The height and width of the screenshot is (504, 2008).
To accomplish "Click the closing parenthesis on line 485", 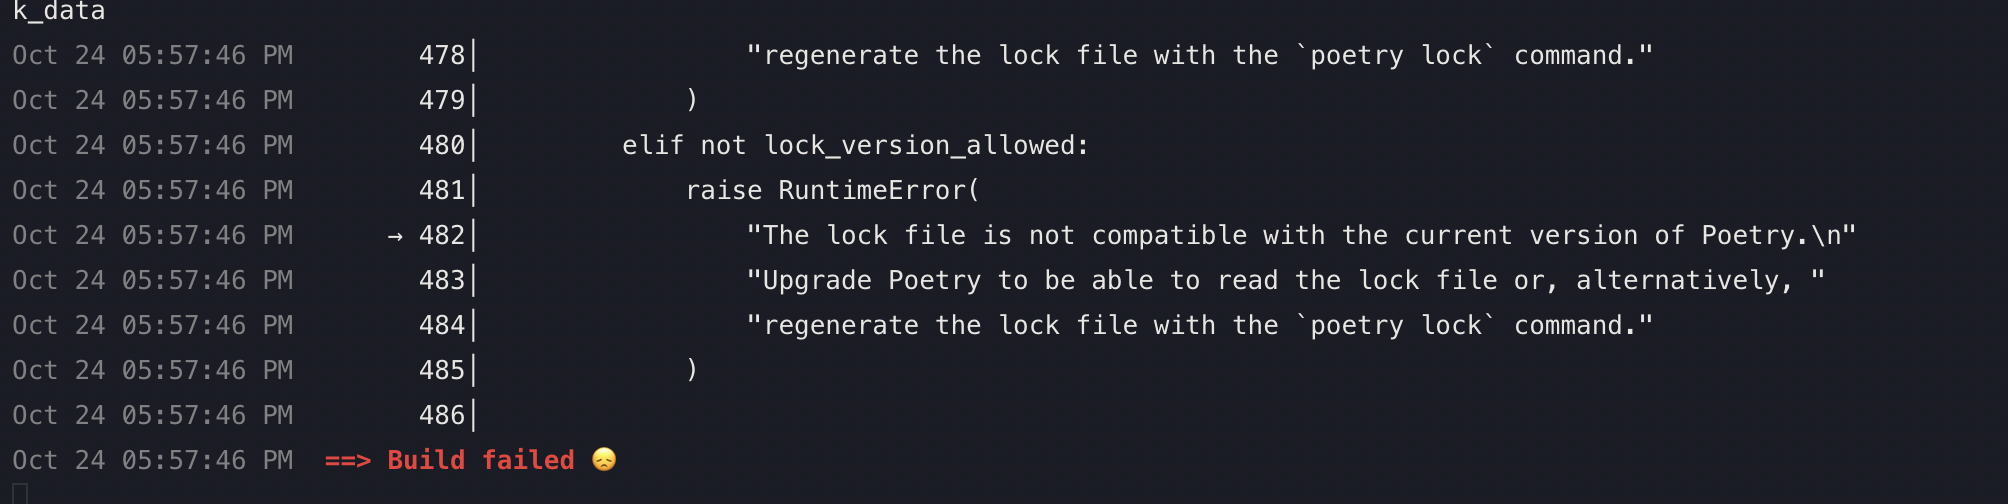I will pos(692,370).
